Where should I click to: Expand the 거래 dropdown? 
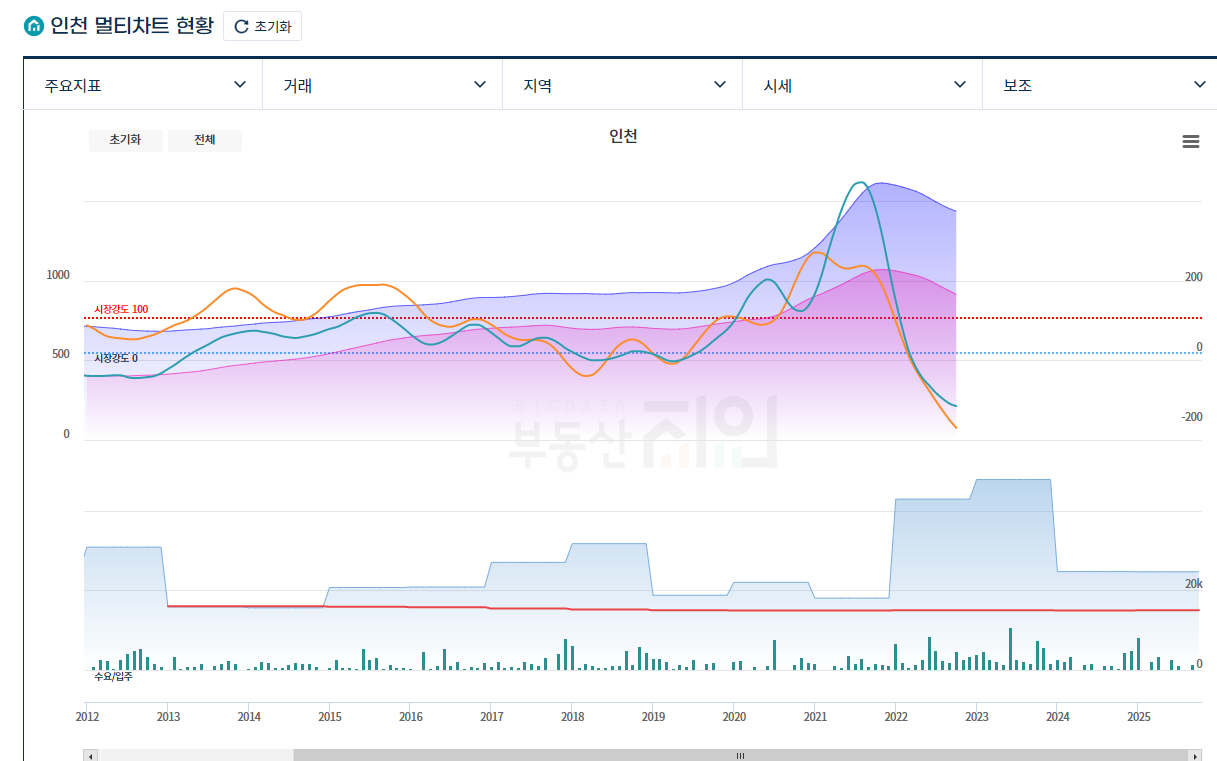pyautogui.click(x=383, y=85)
